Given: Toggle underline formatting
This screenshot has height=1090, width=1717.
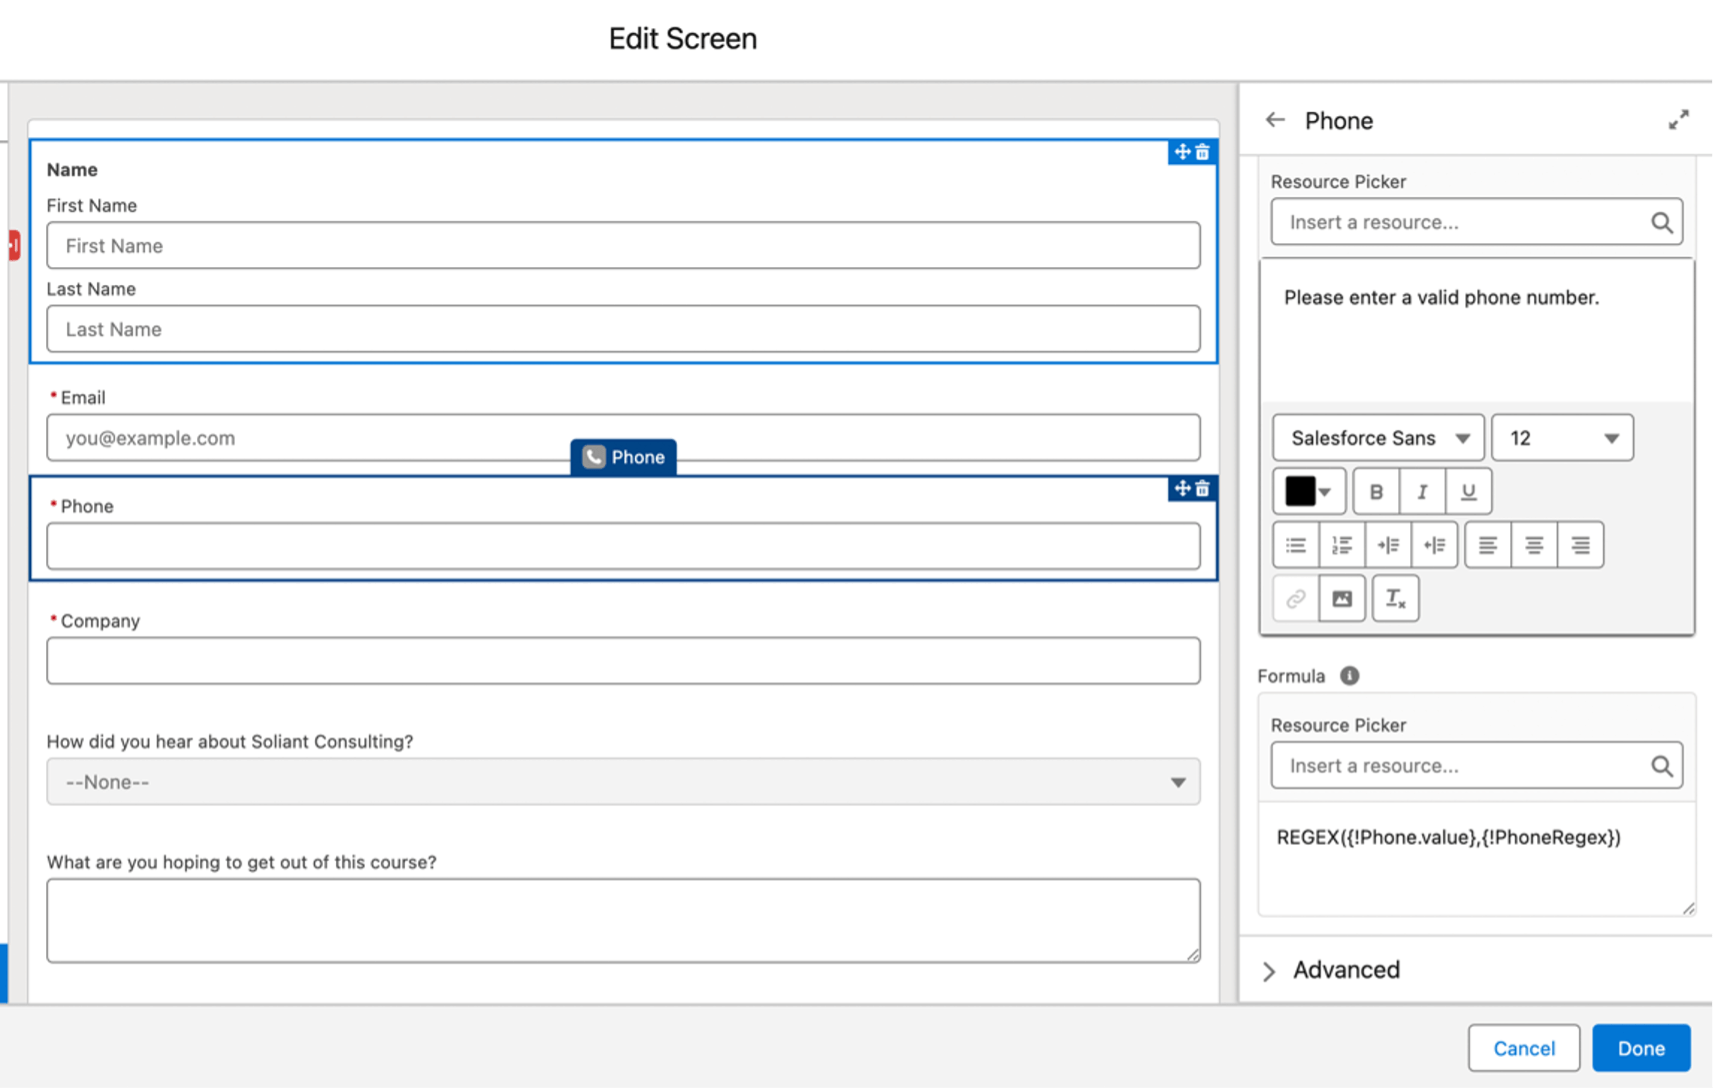Looking at the screenshot, I should pos(1471,492).
